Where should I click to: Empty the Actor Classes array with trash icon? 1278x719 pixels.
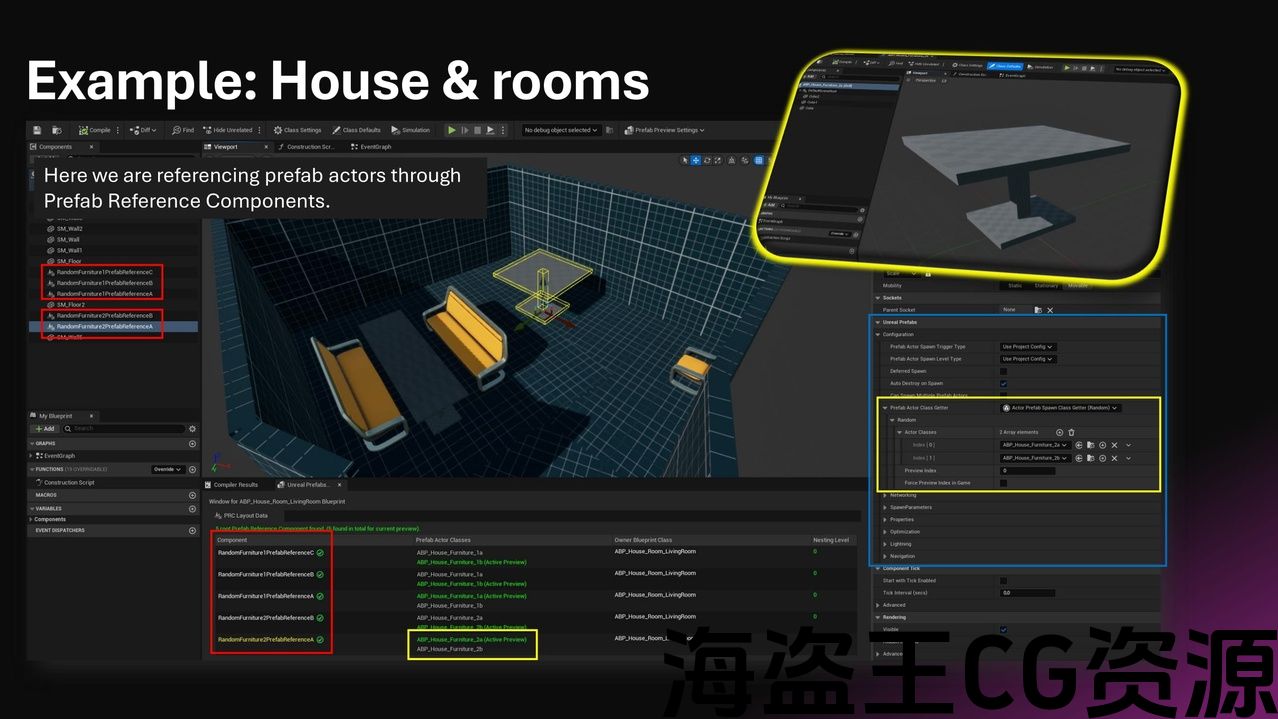(x=1071, y=432)
